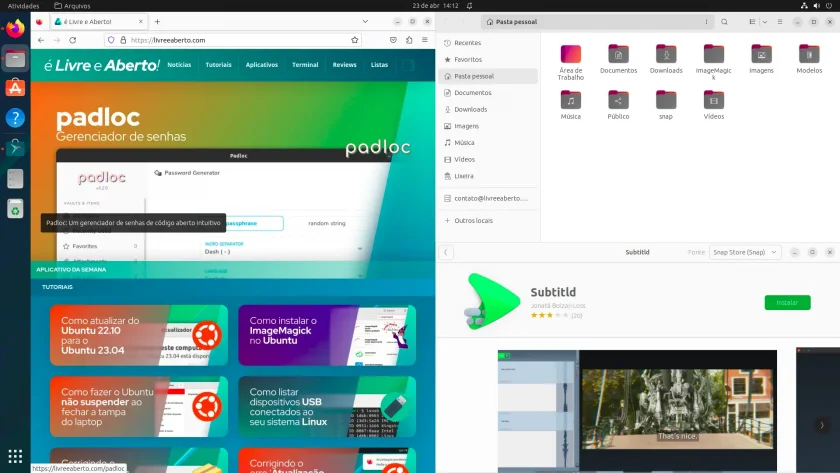Go back in the Software window
840x473 pixels.
coord(446,252)
